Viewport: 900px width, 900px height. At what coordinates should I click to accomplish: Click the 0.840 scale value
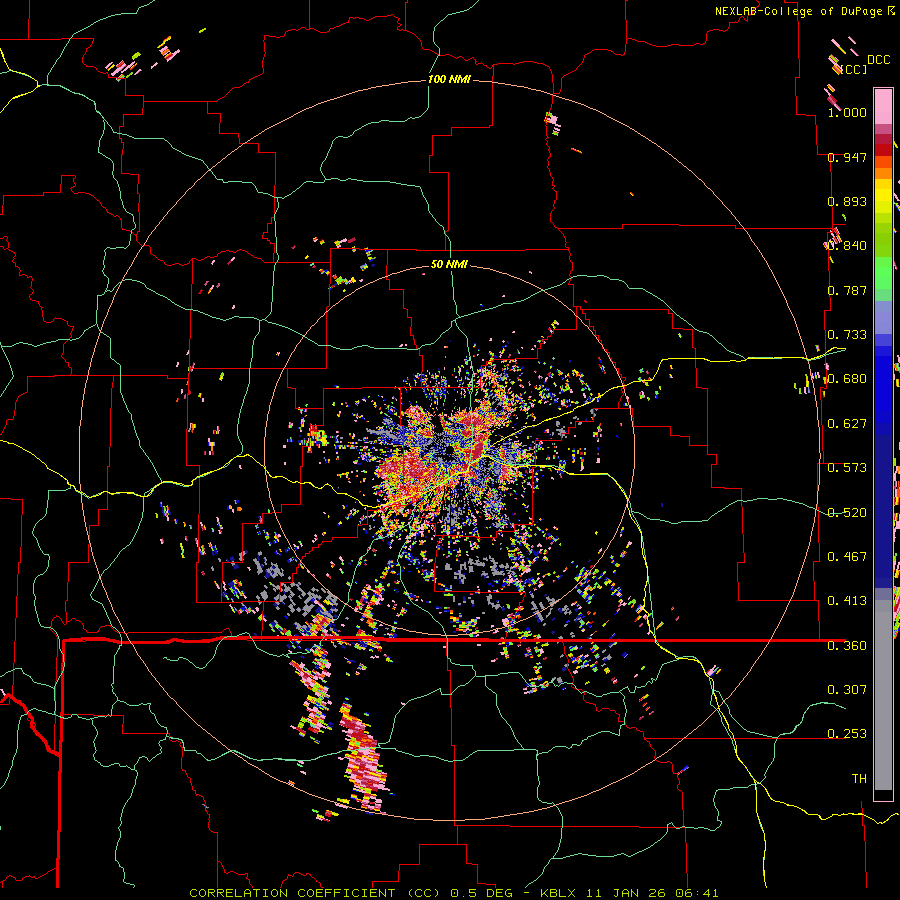coord(847,246)
